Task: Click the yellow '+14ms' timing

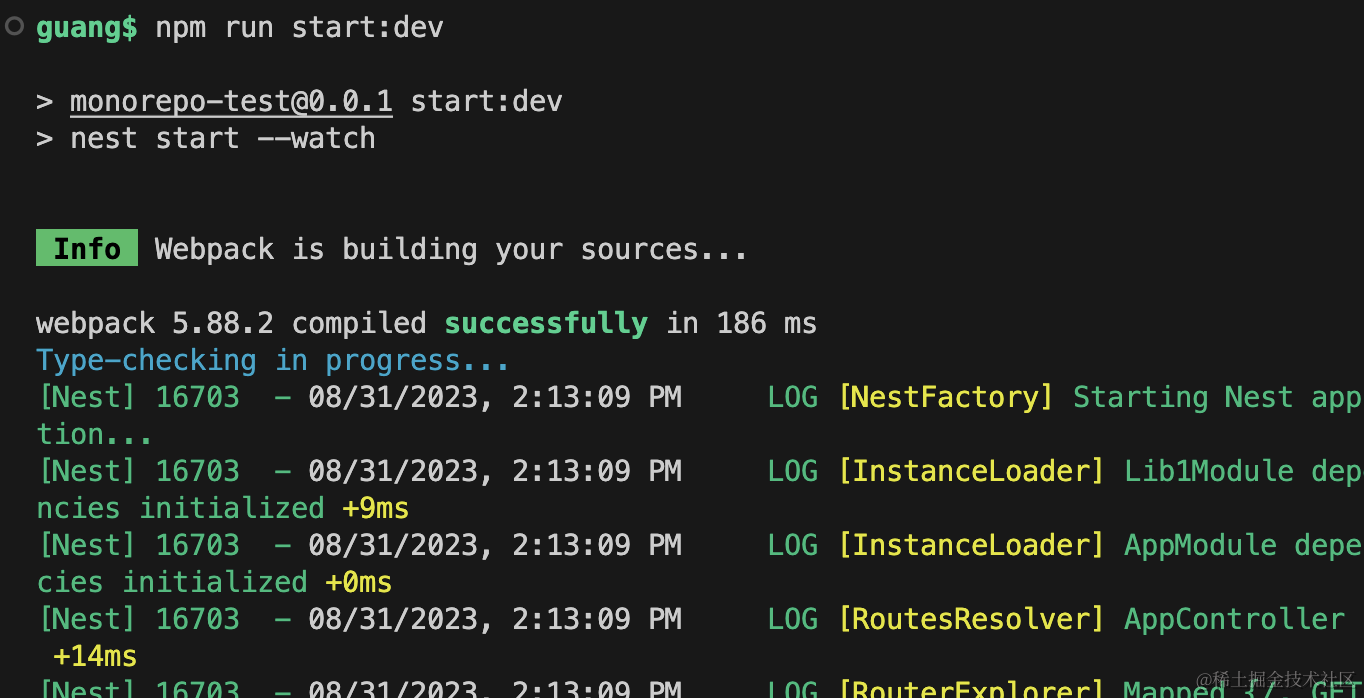Action: 95,656
